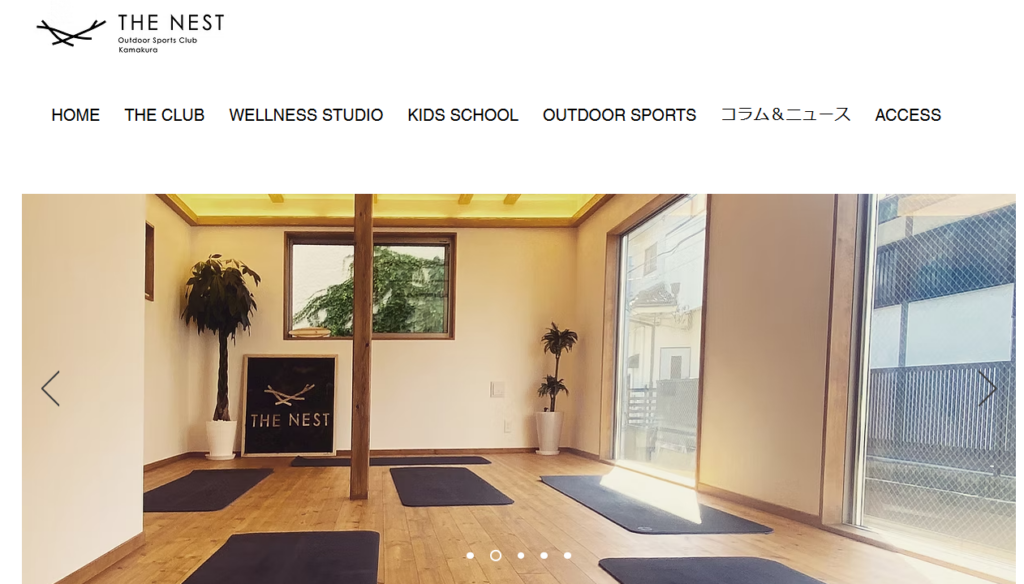Jump to the fifth slideshow dot

pos(568,555)
